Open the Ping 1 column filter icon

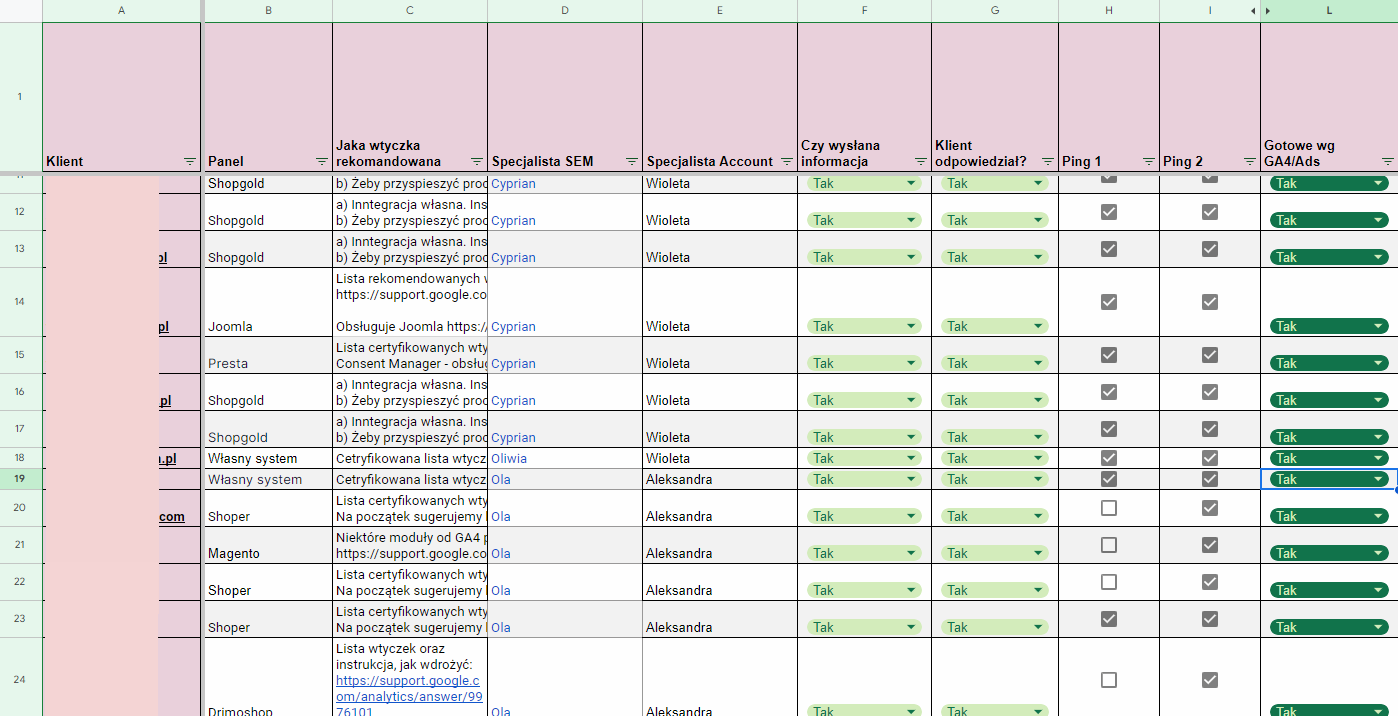1148,161
